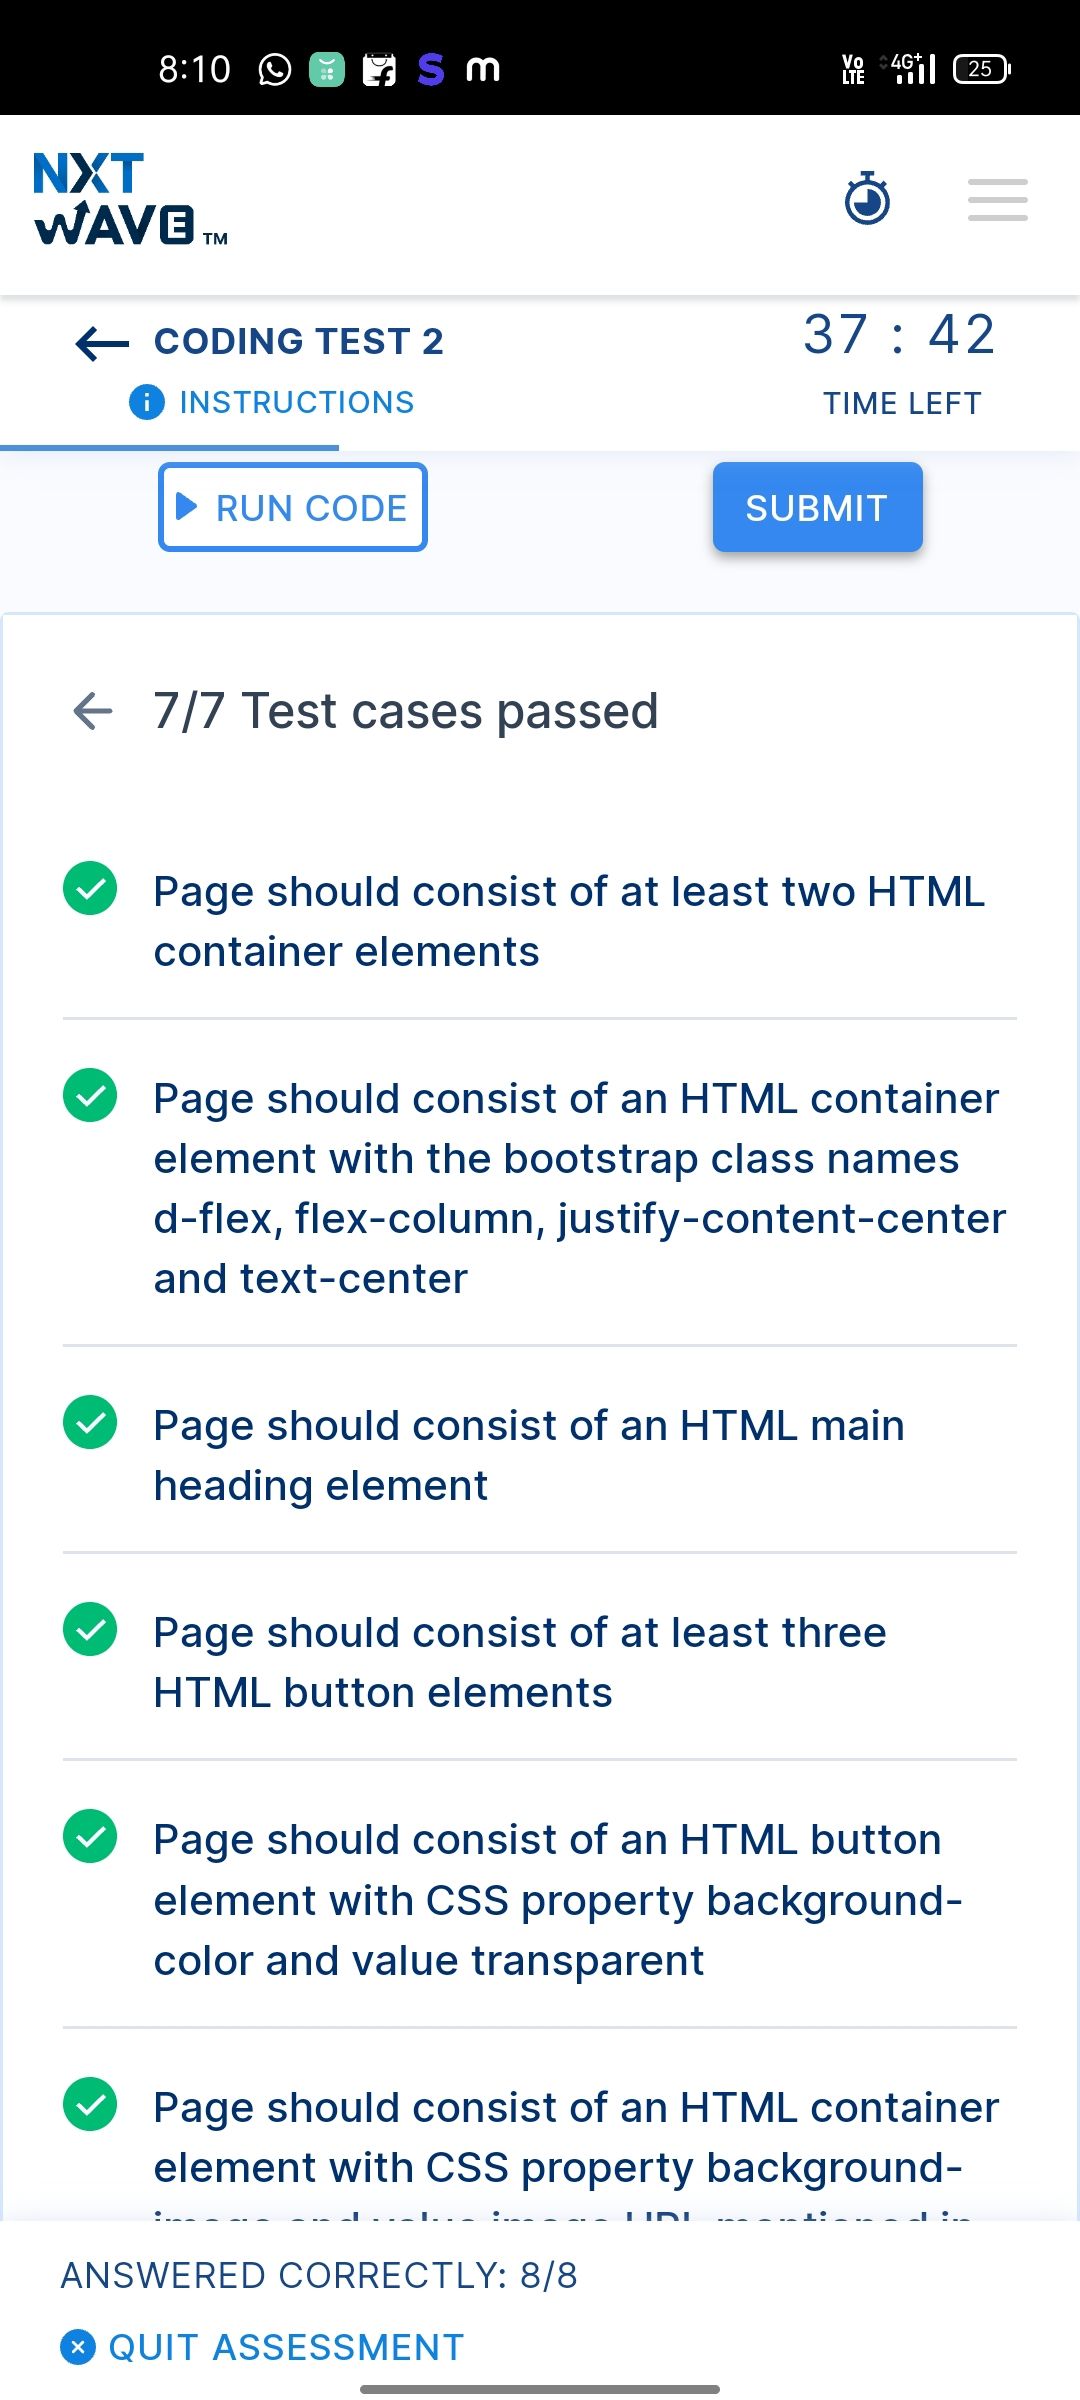This screenshot has height=2400, width=1080.
Task: Open WhatsApp notification in the status bar
Action: coord(275,69)
